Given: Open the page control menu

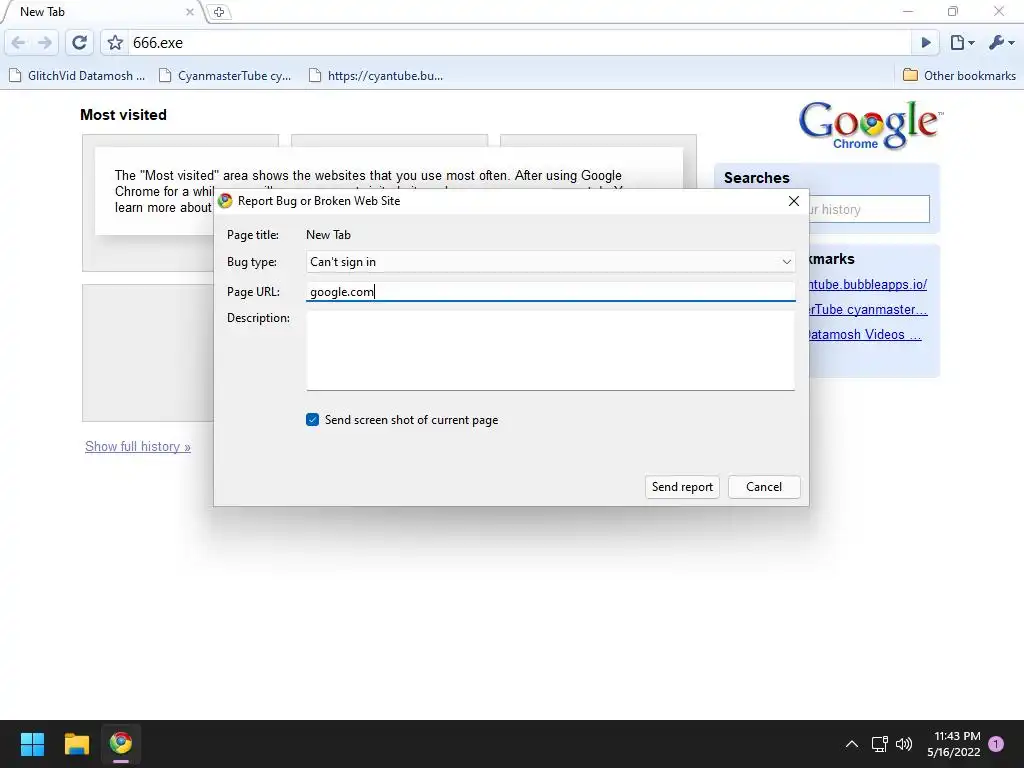Looking at the screenshot, I should pyautogui.click(x=962, y=42).
